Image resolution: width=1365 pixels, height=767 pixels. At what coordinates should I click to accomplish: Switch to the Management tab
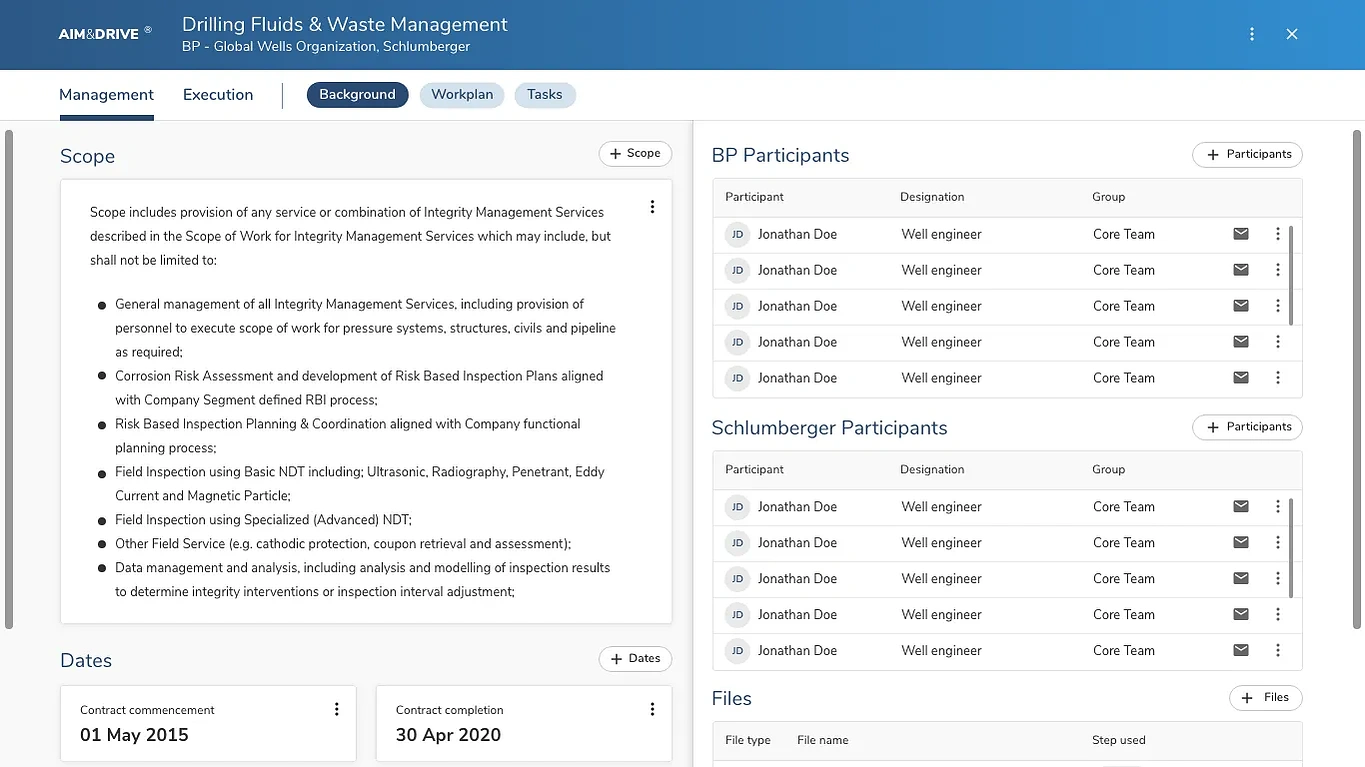point(106,95)
